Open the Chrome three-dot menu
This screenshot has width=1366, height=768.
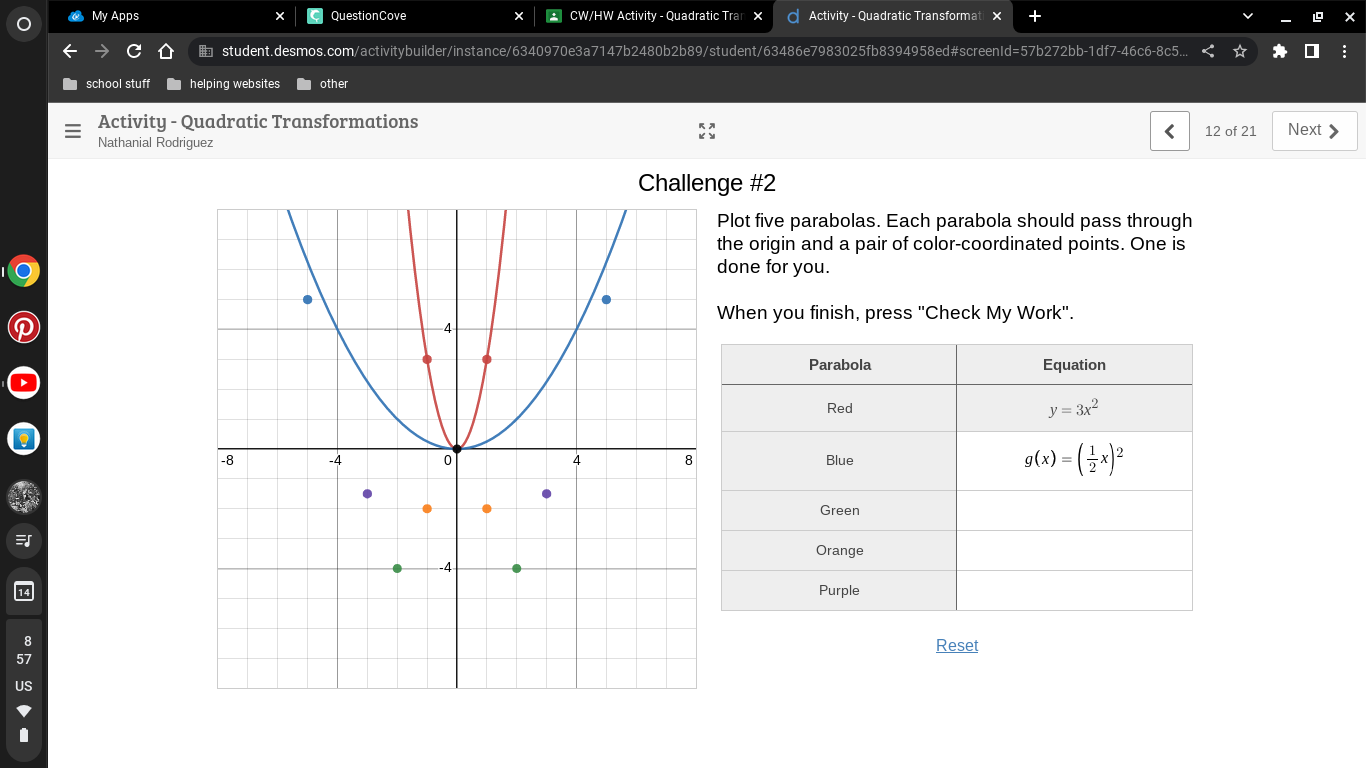(1344, 51)
